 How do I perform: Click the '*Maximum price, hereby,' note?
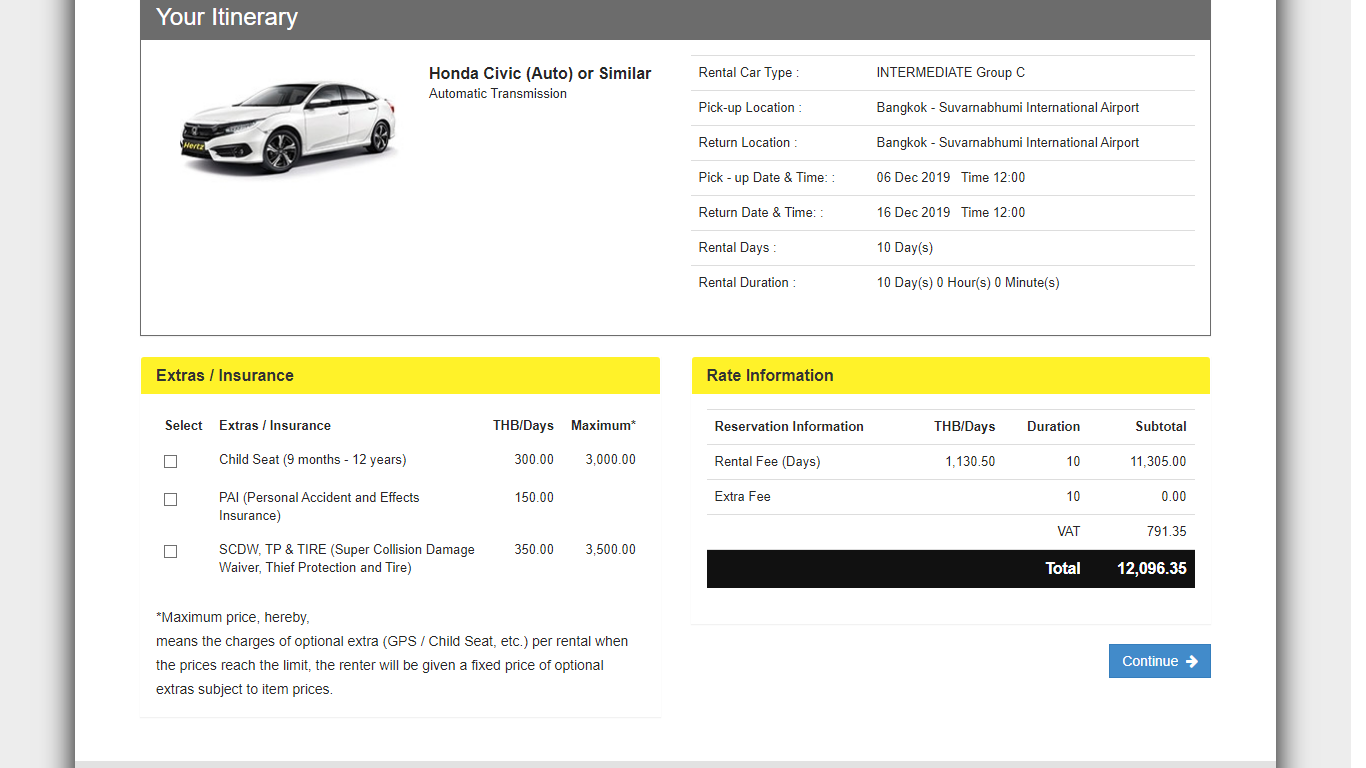click(x=233, y=617)
